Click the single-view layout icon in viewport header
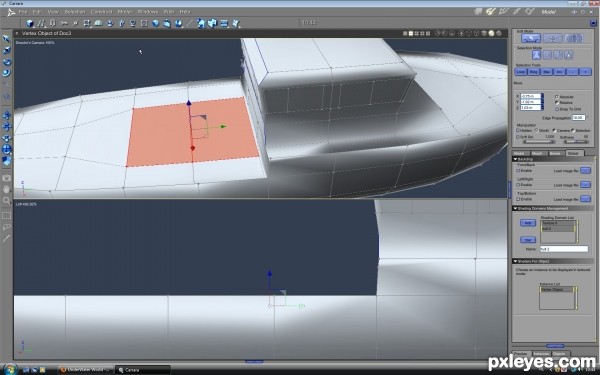The width and height of the screenshot is (600, 375). (405, 34)
